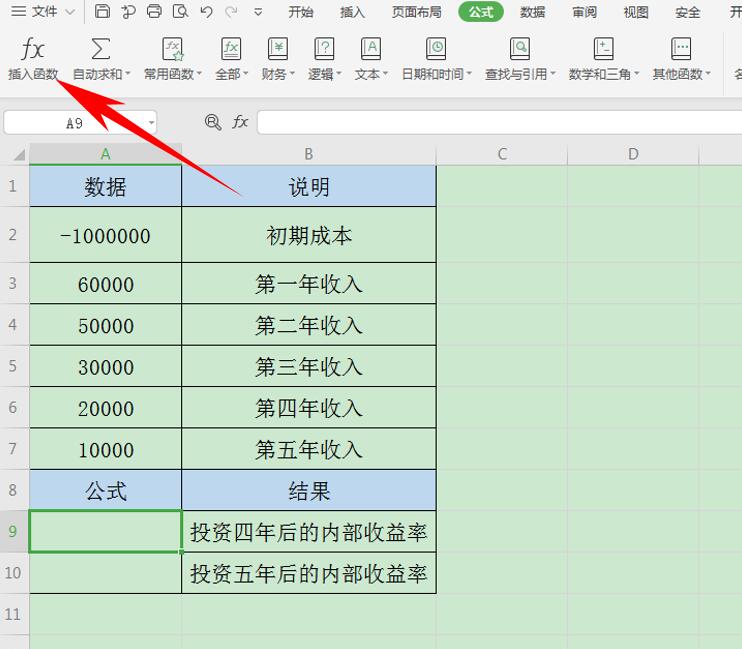
Task: Click the Undo arrow icon
Action: [x=206, y=11]
